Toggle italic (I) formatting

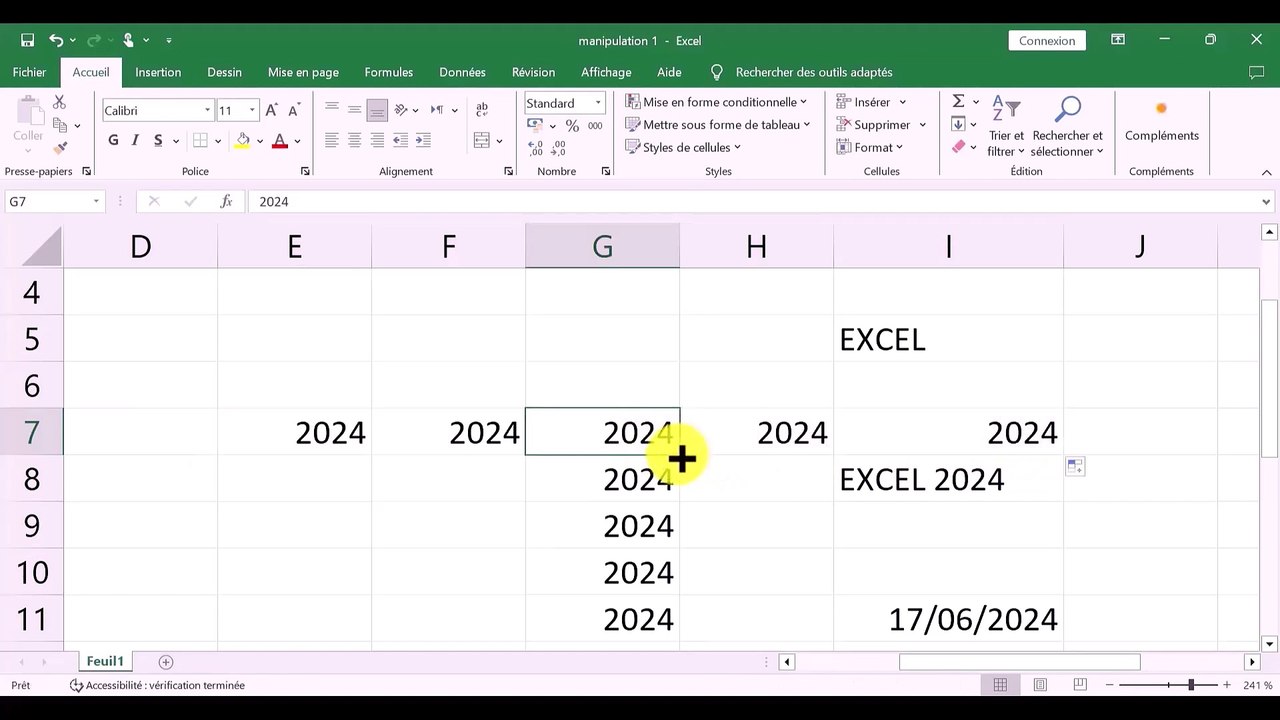click(x=135, y=141)
